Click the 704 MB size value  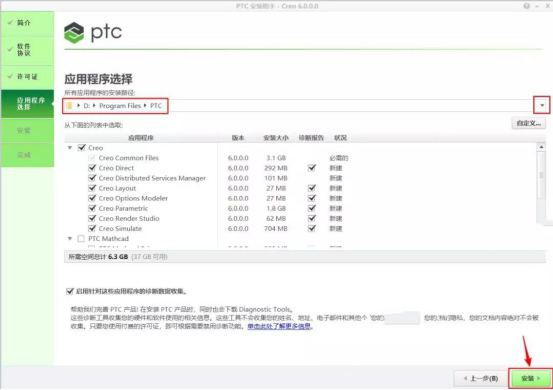point(276,228)
